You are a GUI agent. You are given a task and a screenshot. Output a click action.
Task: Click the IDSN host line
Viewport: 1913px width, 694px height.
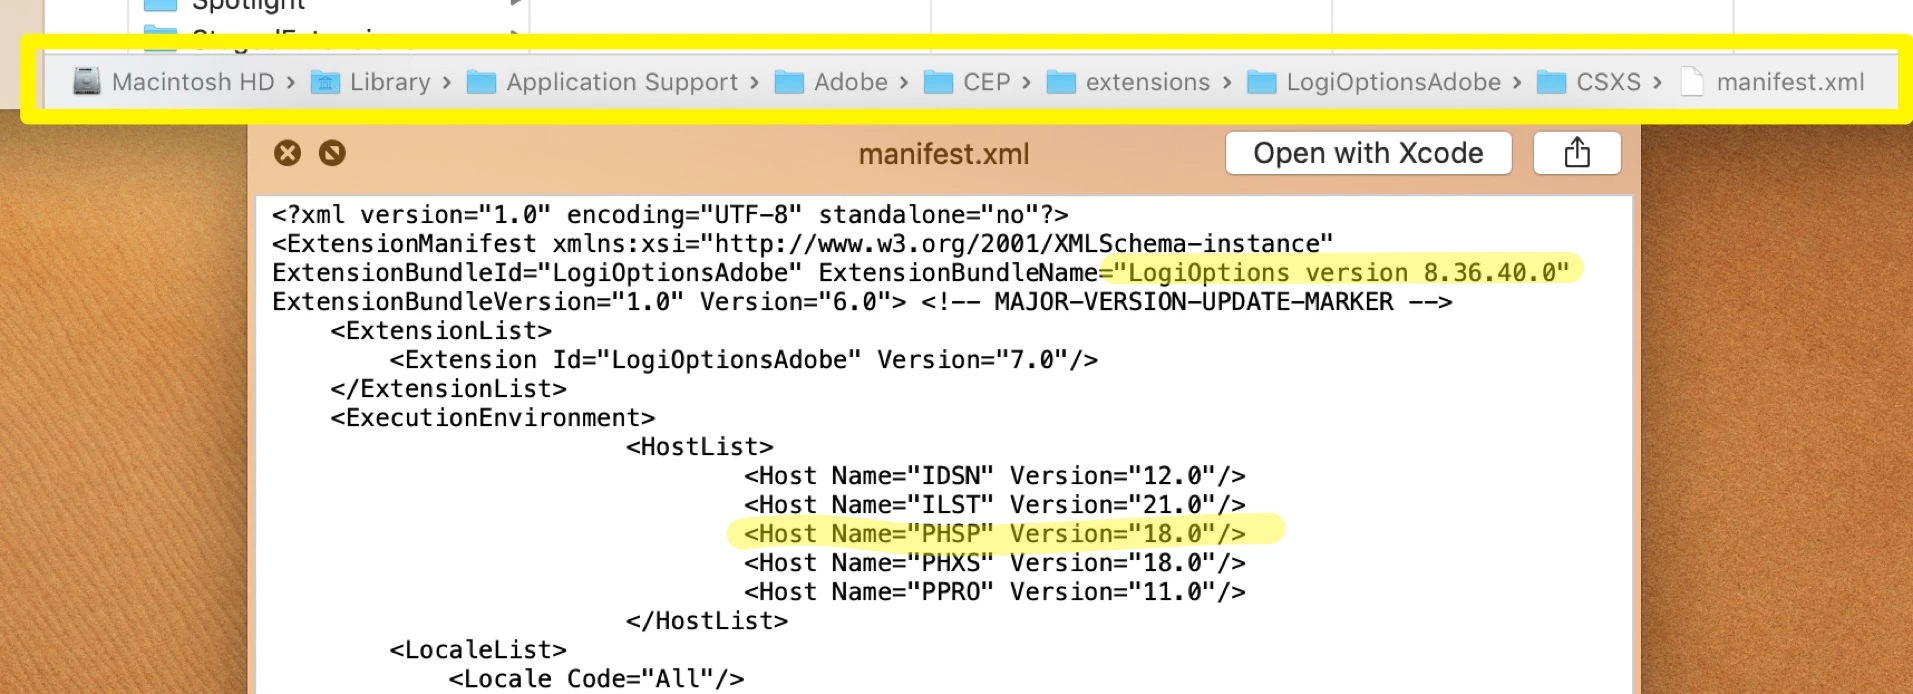[x=995, y=476]
